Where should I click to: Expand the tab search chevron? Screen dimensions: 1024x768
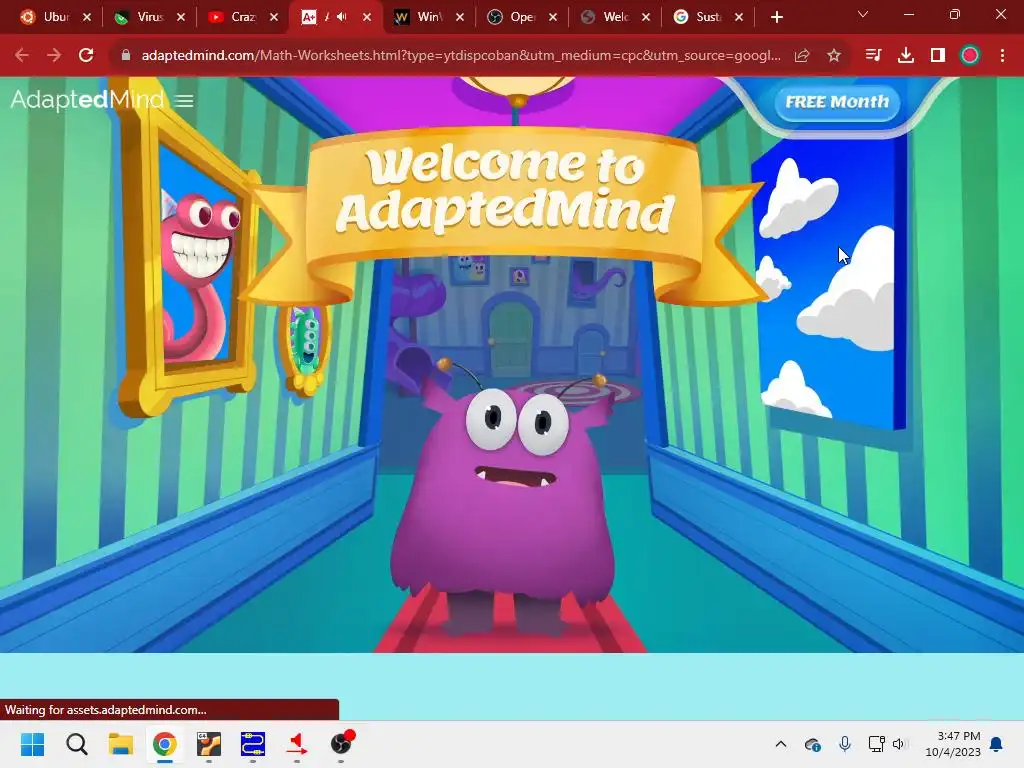pos(863,14)
